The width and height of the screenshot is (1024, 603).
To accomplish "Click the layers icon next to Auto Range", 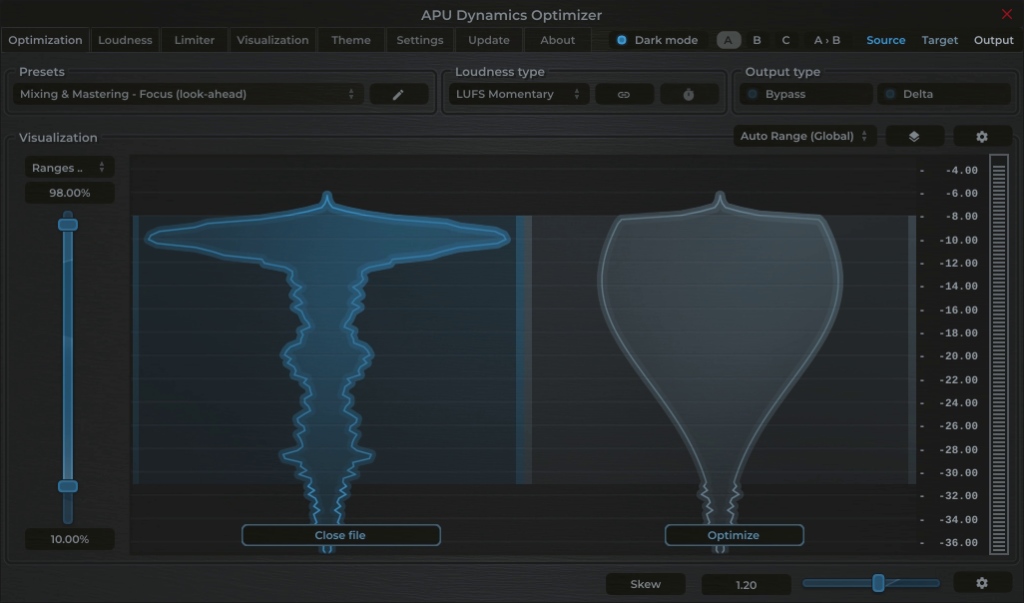I will (x=914, y=135).
